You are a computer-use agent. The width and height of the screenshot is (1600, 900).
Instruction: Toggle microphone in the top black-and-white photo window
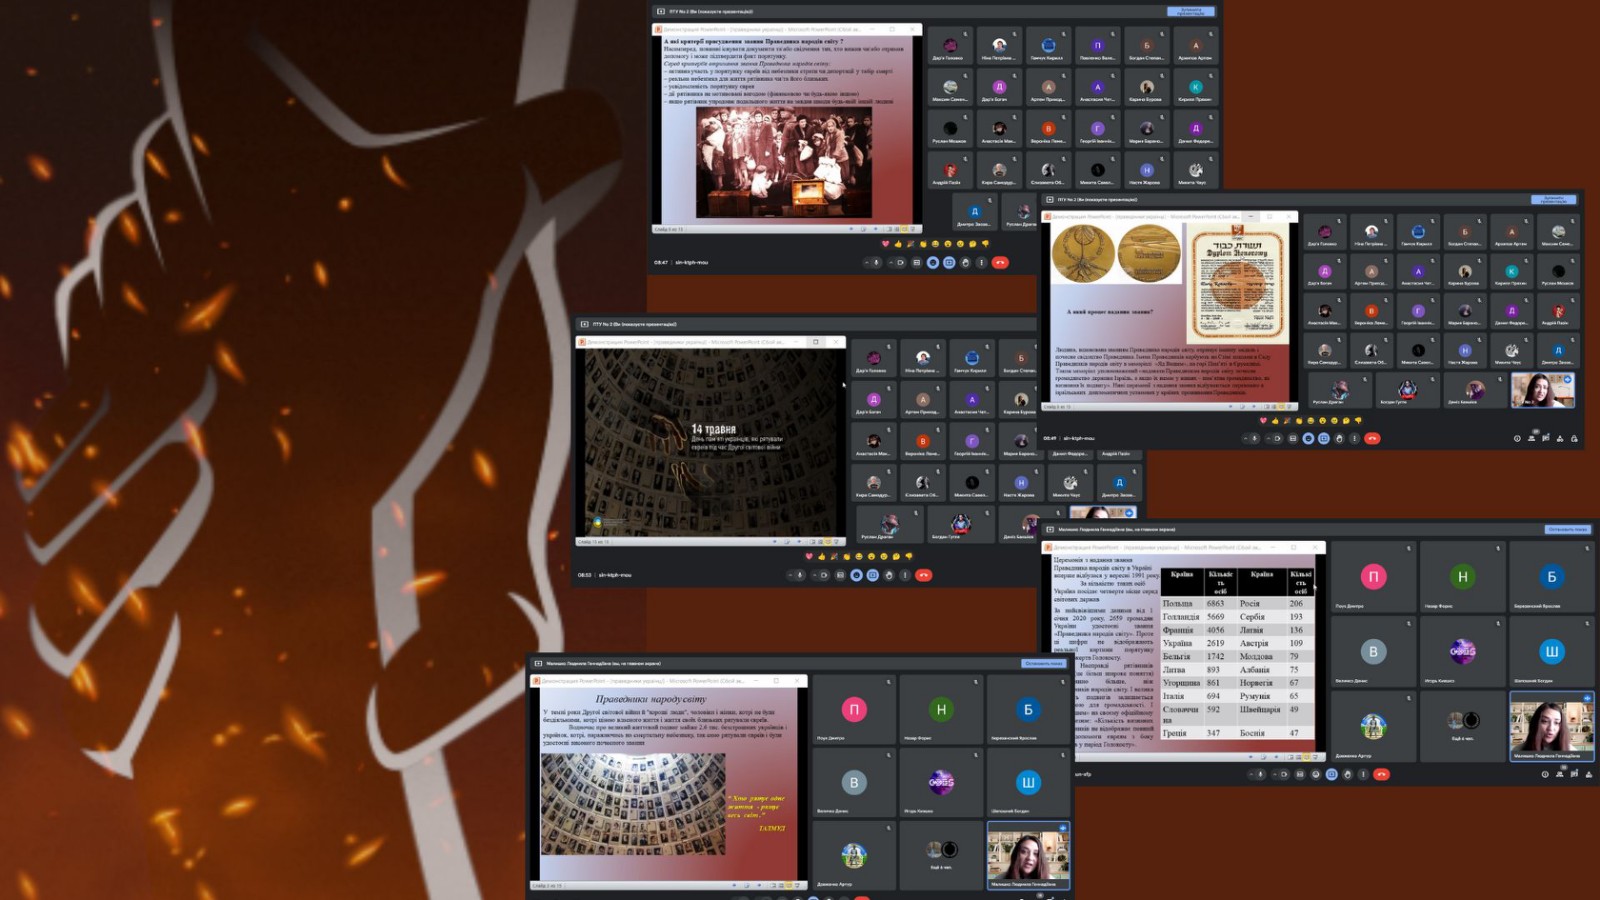pos(876,263)
